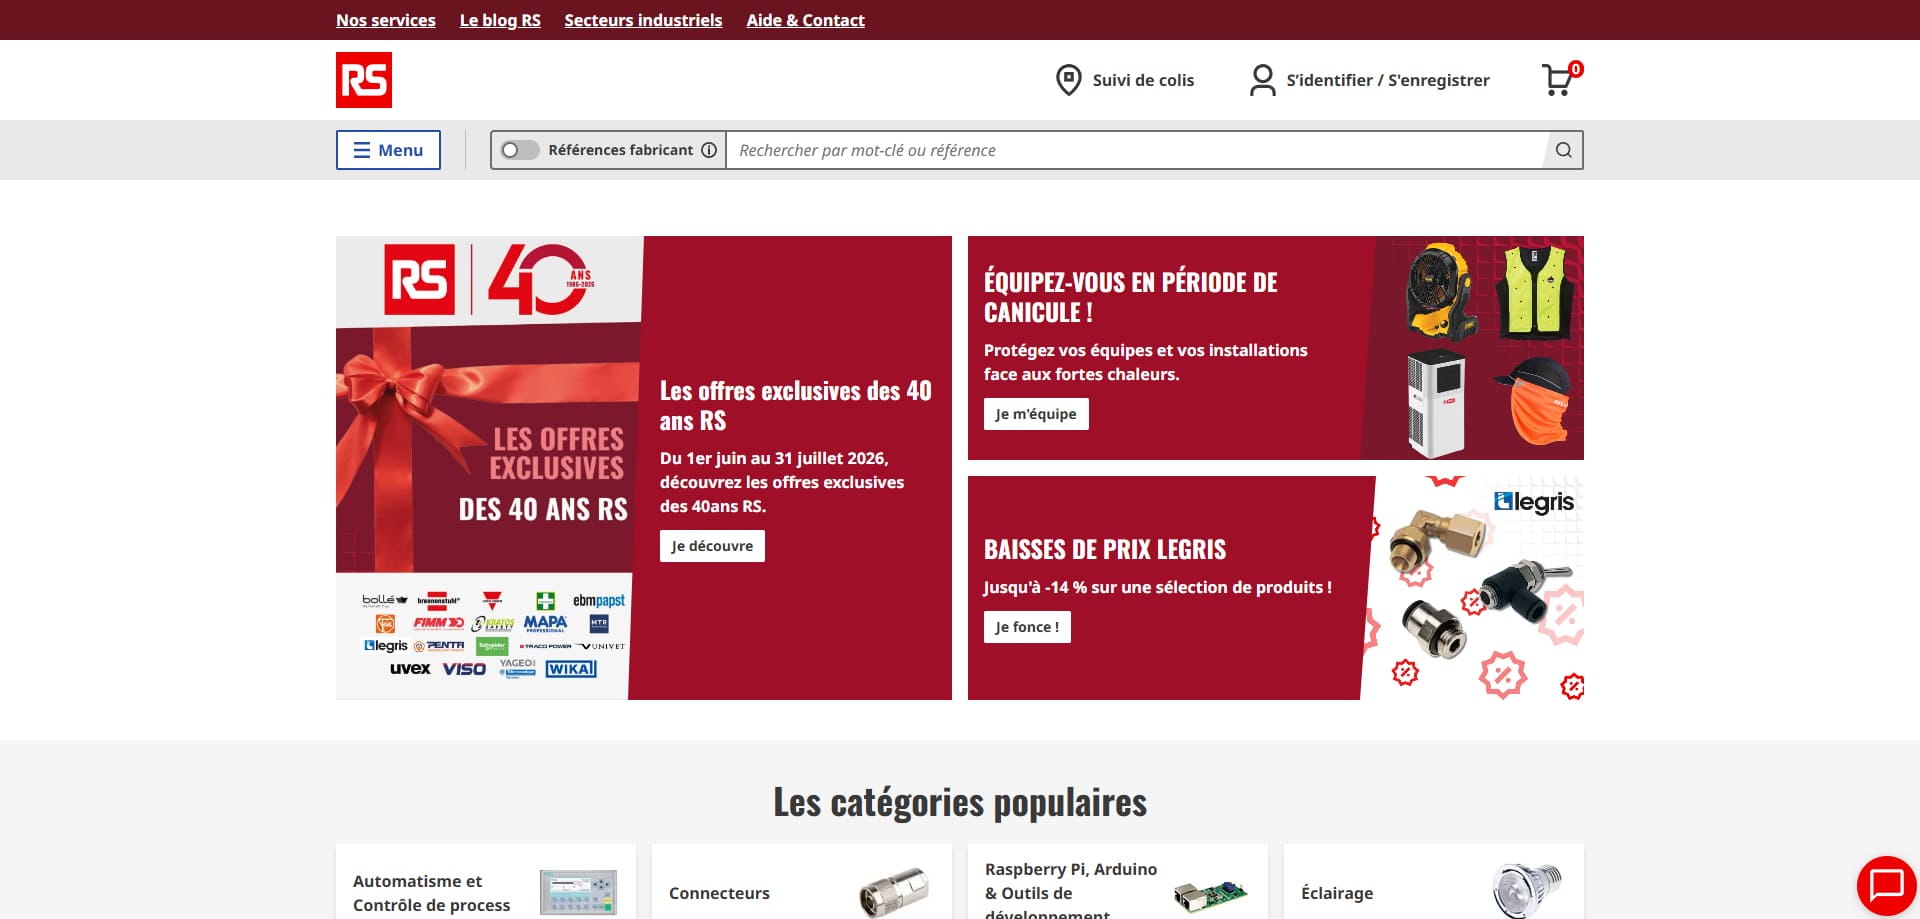This screenshot has width=1920, height=919.
Task: Open the Éclairage category card
Action: 1433,882
